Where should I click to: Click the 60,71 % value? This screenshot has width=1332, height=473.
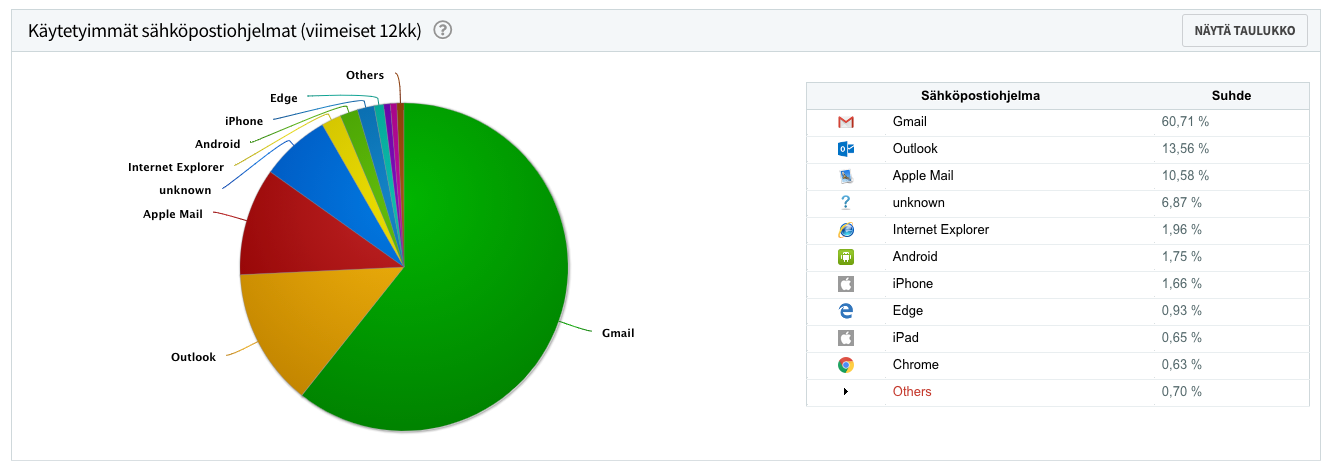pyautogui.click(x=1186, y=122)
